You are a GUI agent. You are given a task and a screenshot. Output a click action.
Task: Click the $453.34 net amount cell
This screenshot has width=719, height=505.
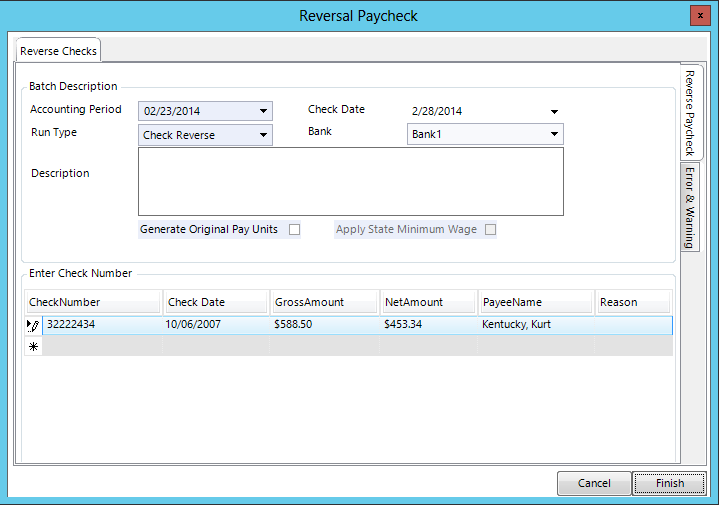[429, 325]
